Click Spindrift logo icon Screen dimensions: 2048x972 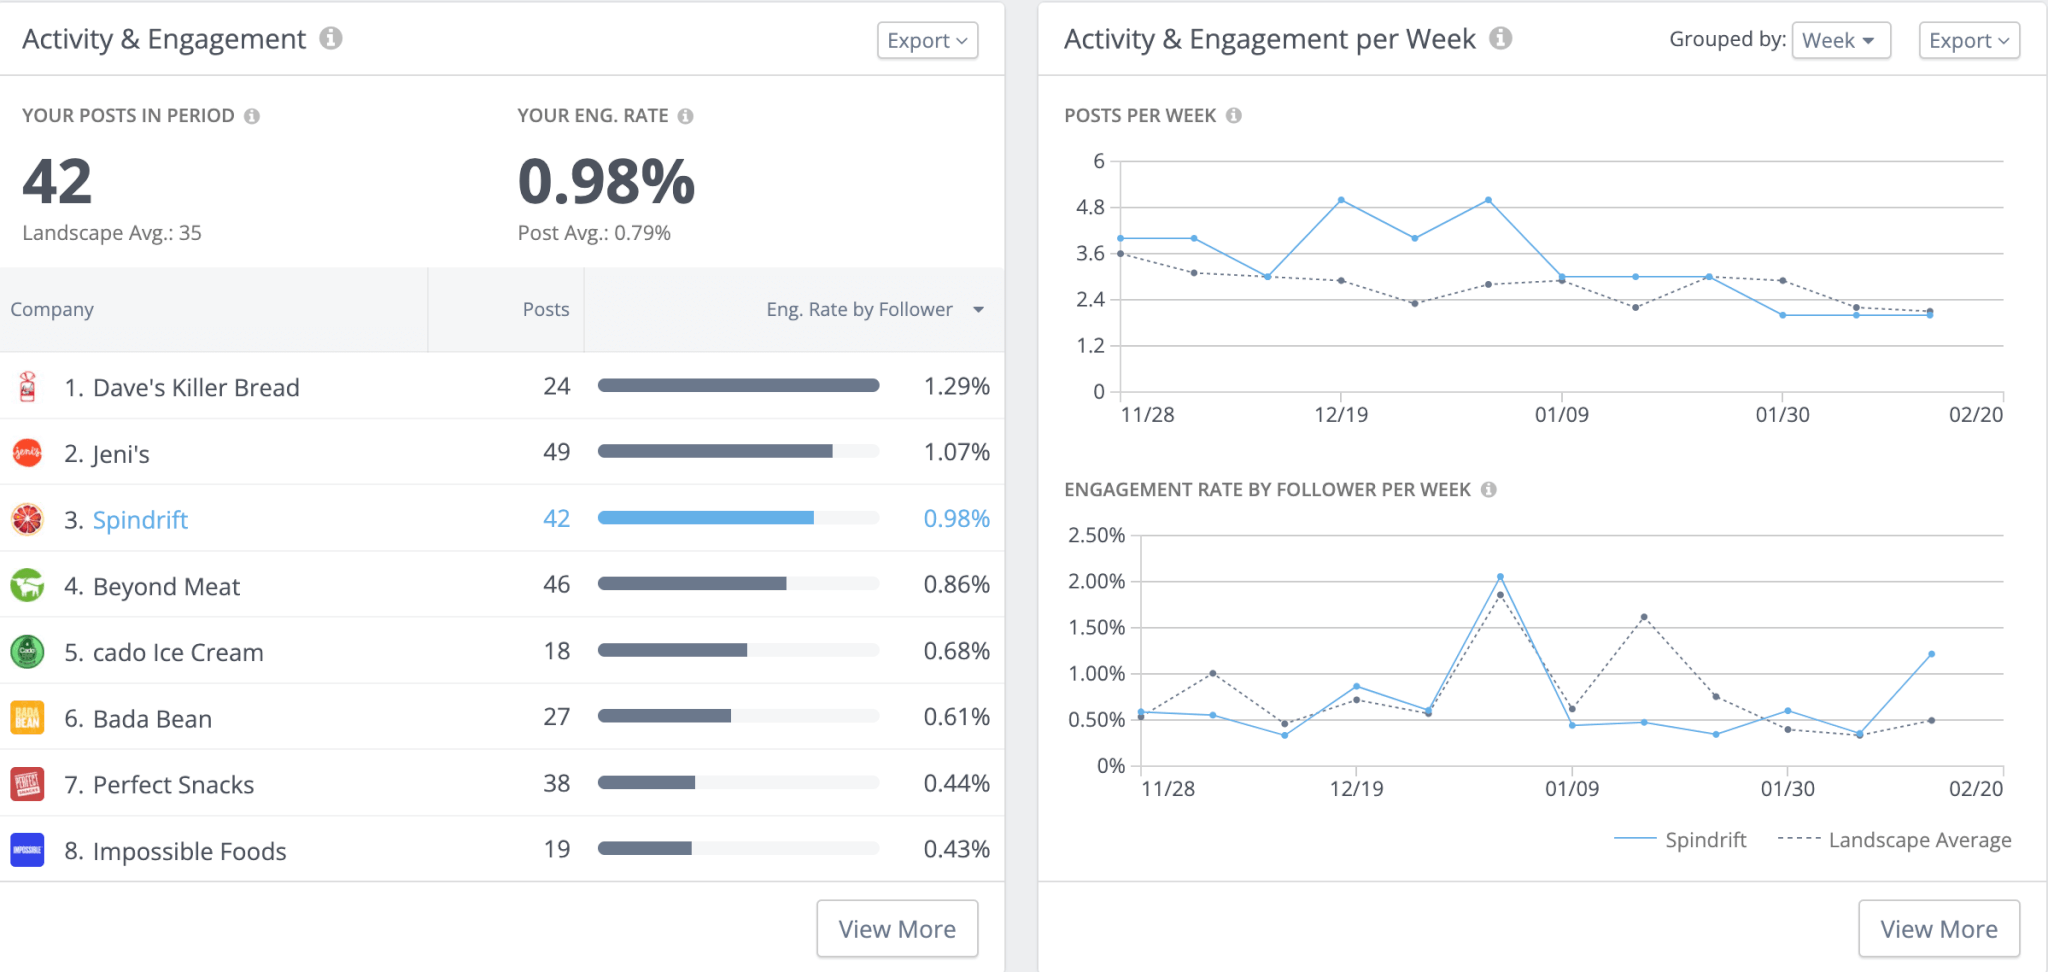tap(27, 519)
